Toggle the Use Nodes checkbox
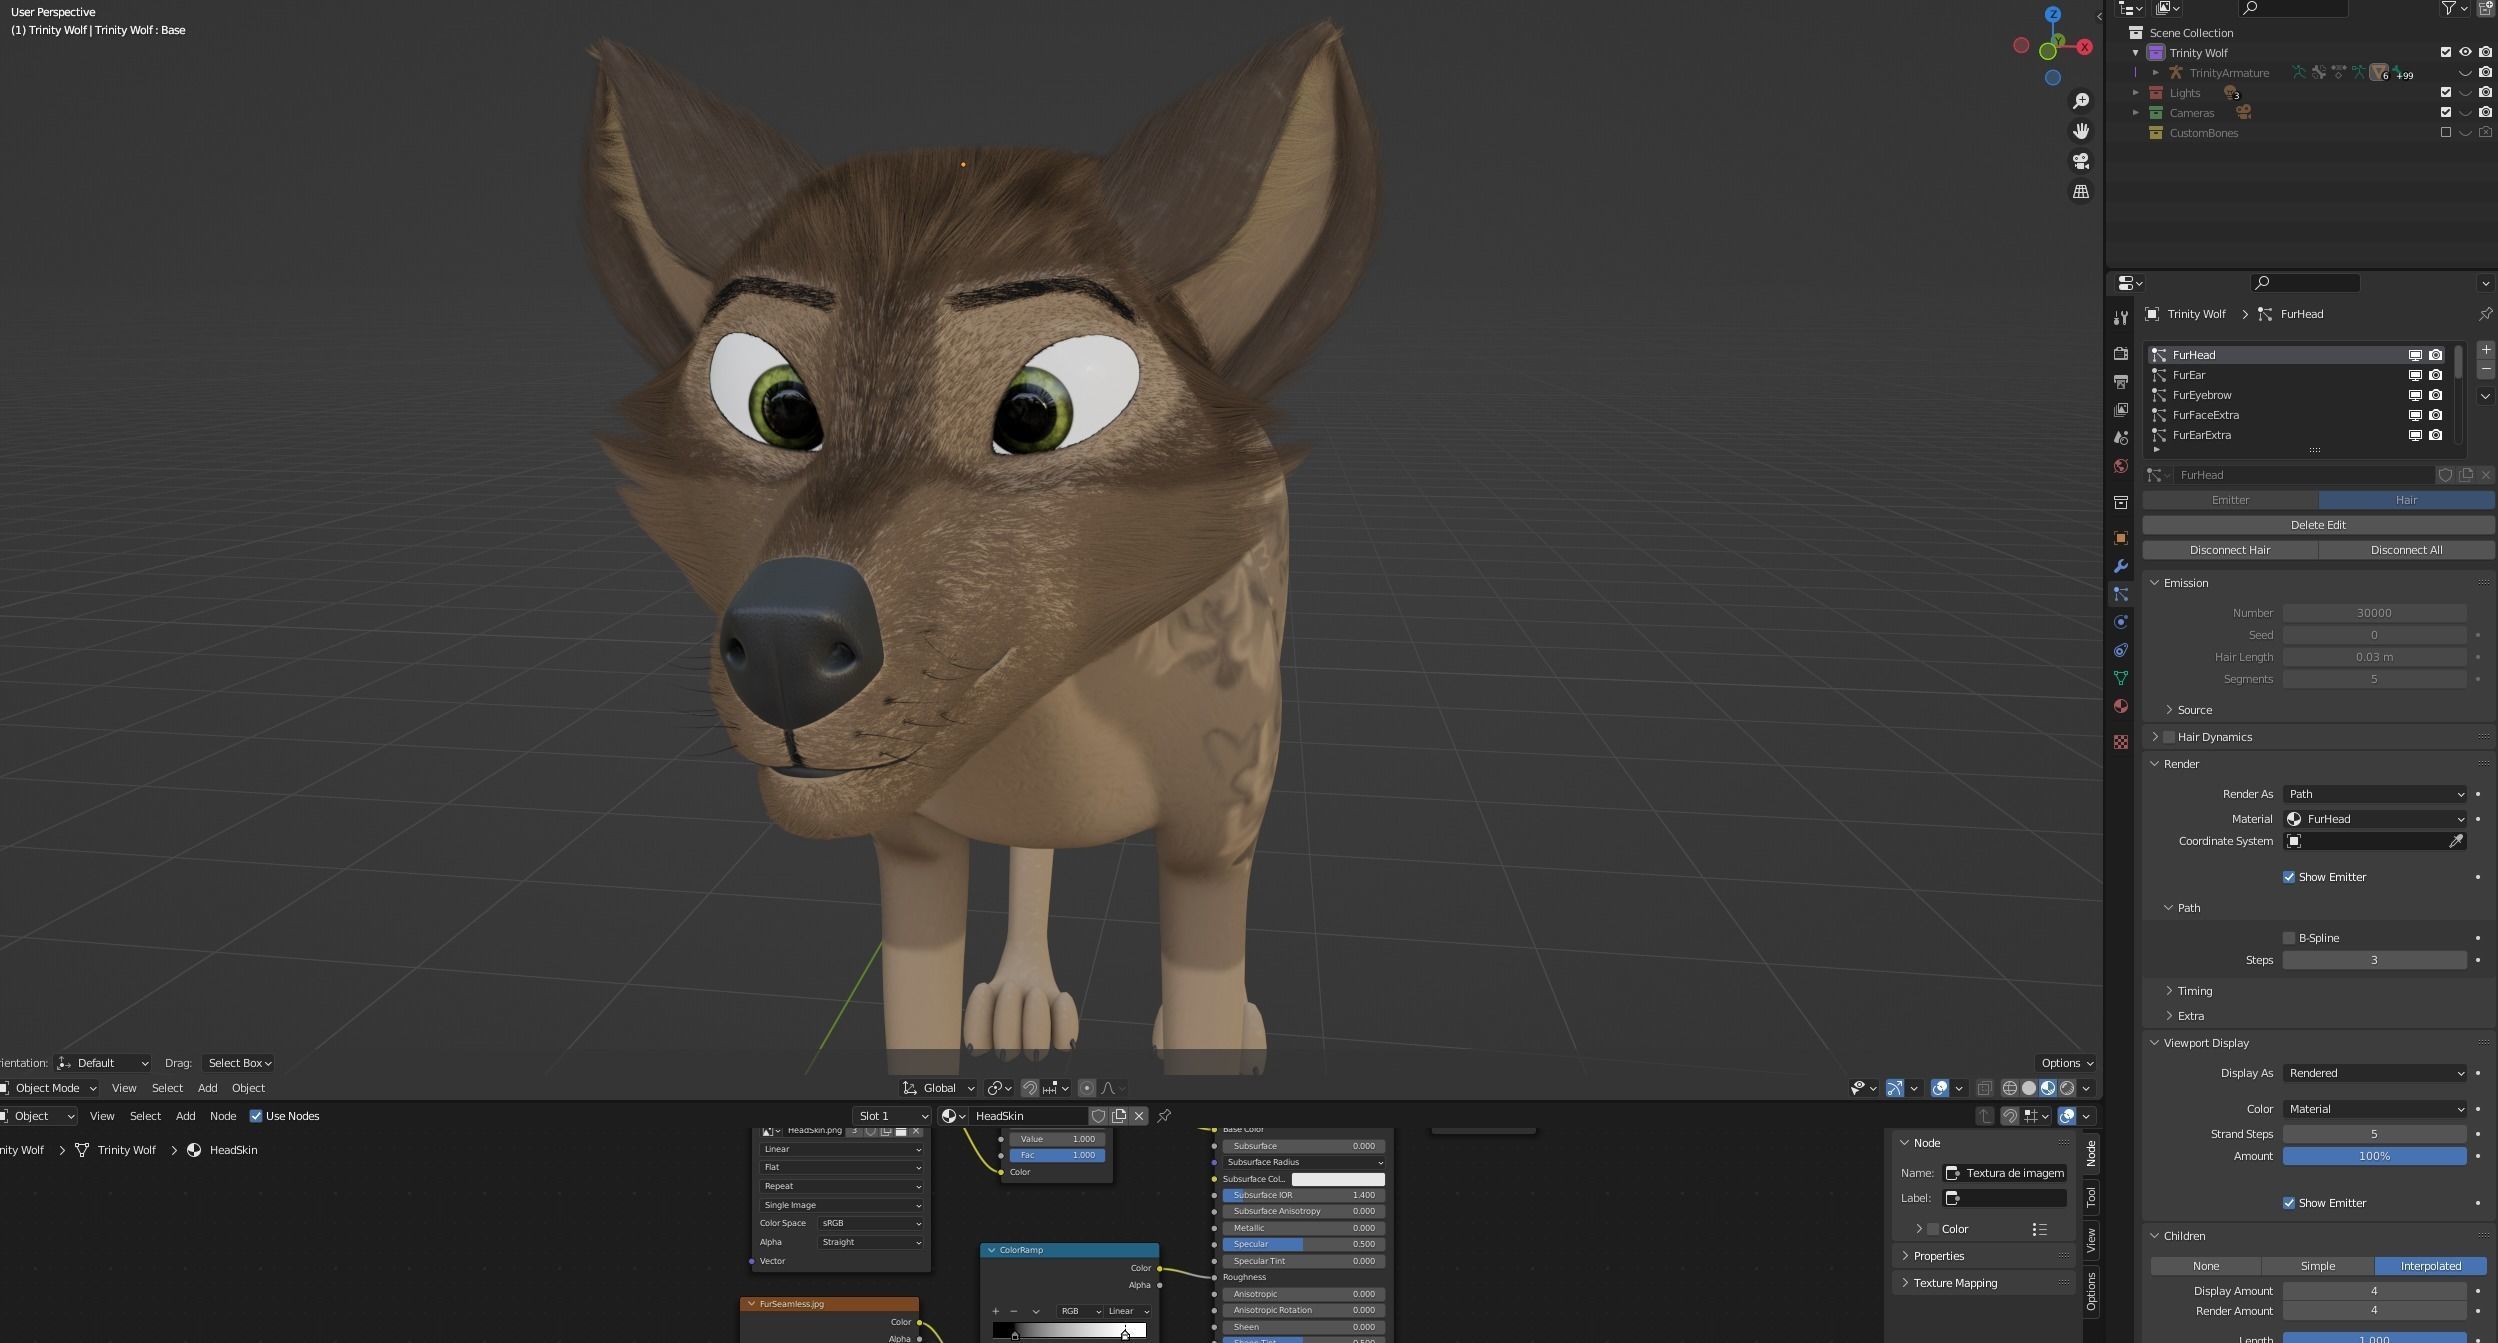Image resolution: width=2498 pixels, height=1343 pixels. [256, 1116]
